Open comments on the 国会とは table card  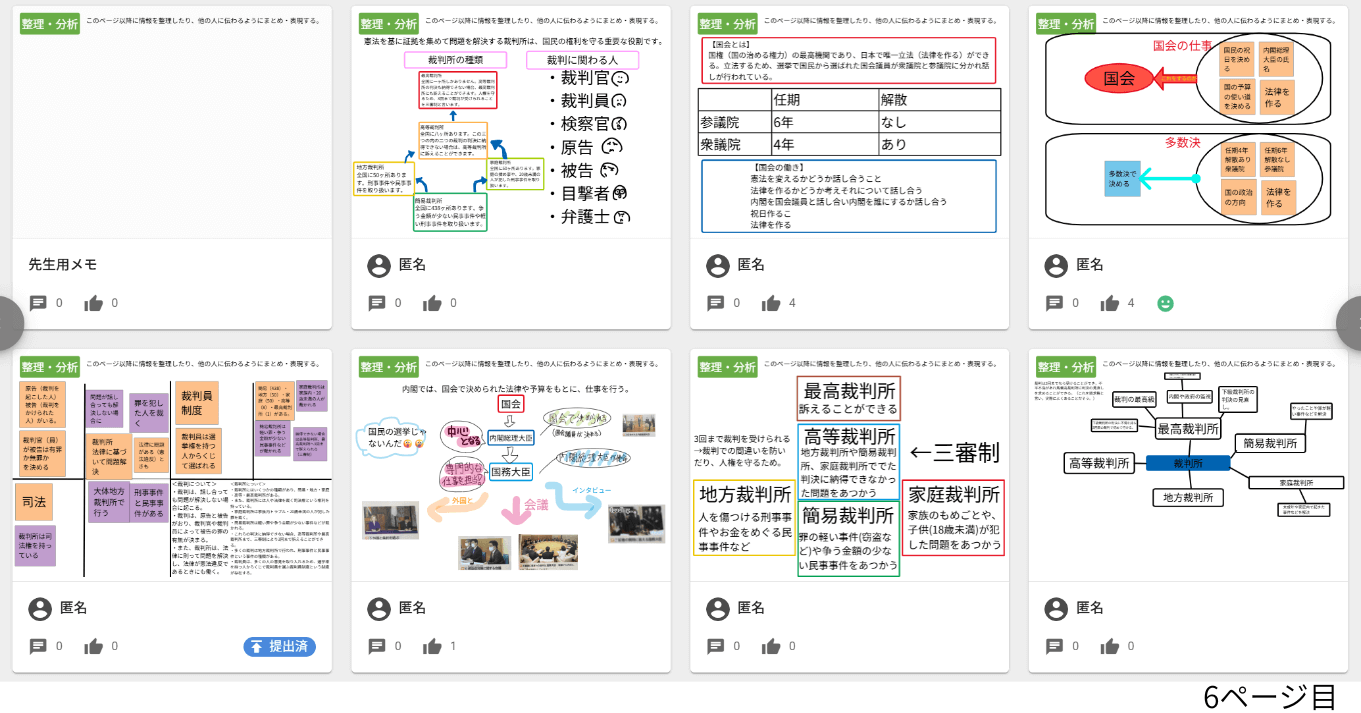(716, 303)
